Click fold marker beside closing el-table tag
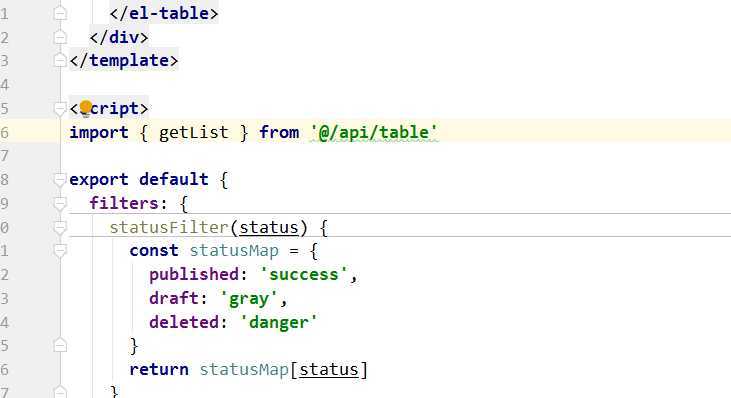This screenshot has width=731, height=398. [60, 13]
